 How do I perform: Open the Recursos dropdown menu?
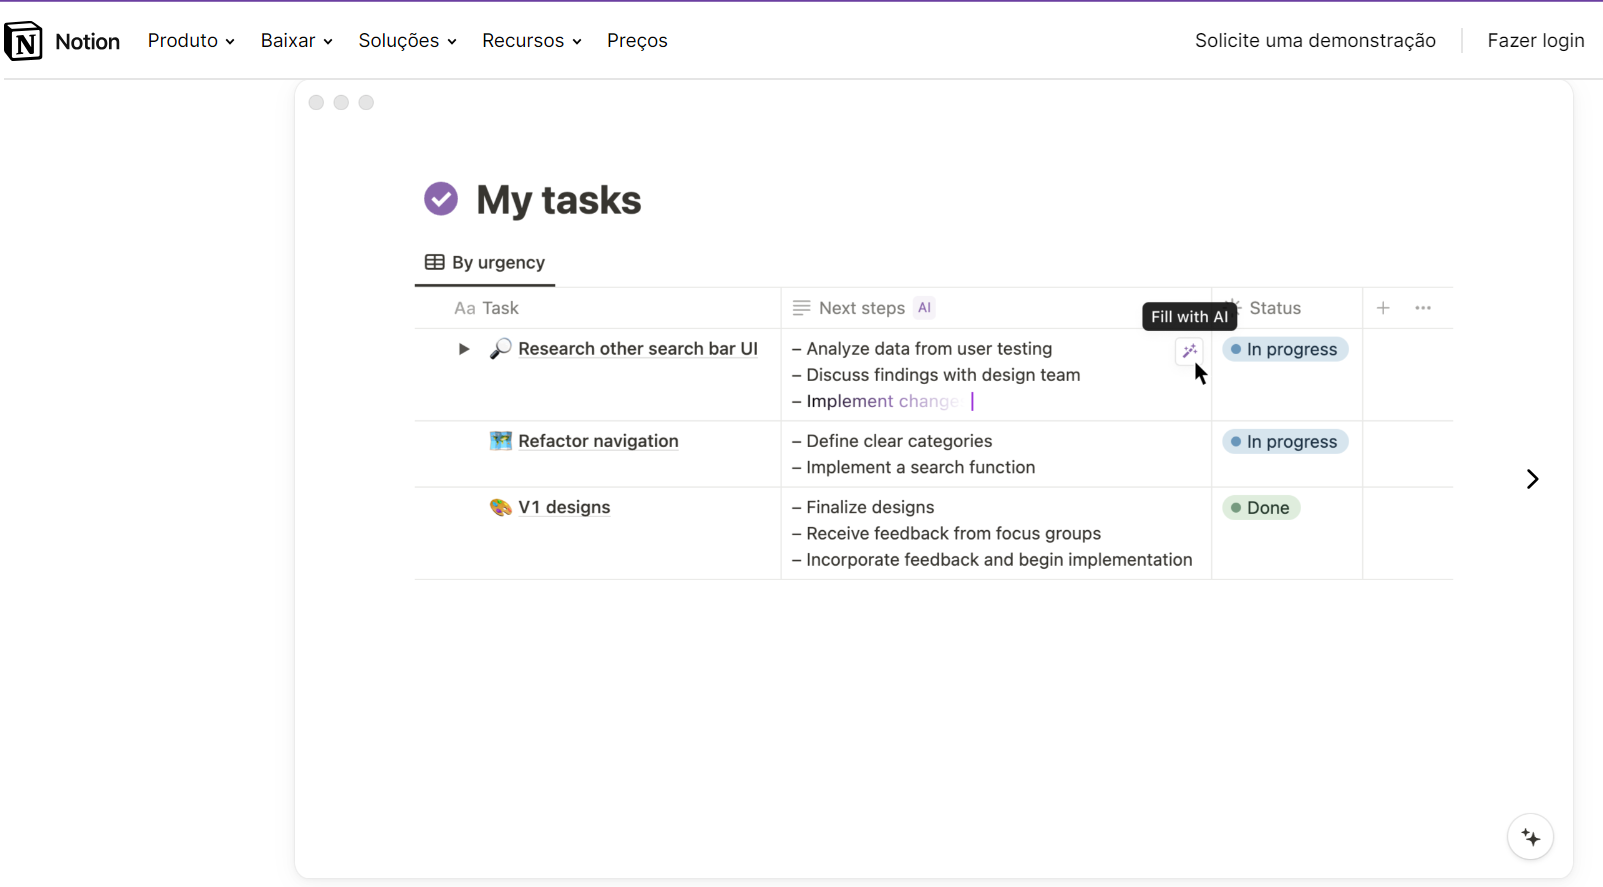coord(531,41)
